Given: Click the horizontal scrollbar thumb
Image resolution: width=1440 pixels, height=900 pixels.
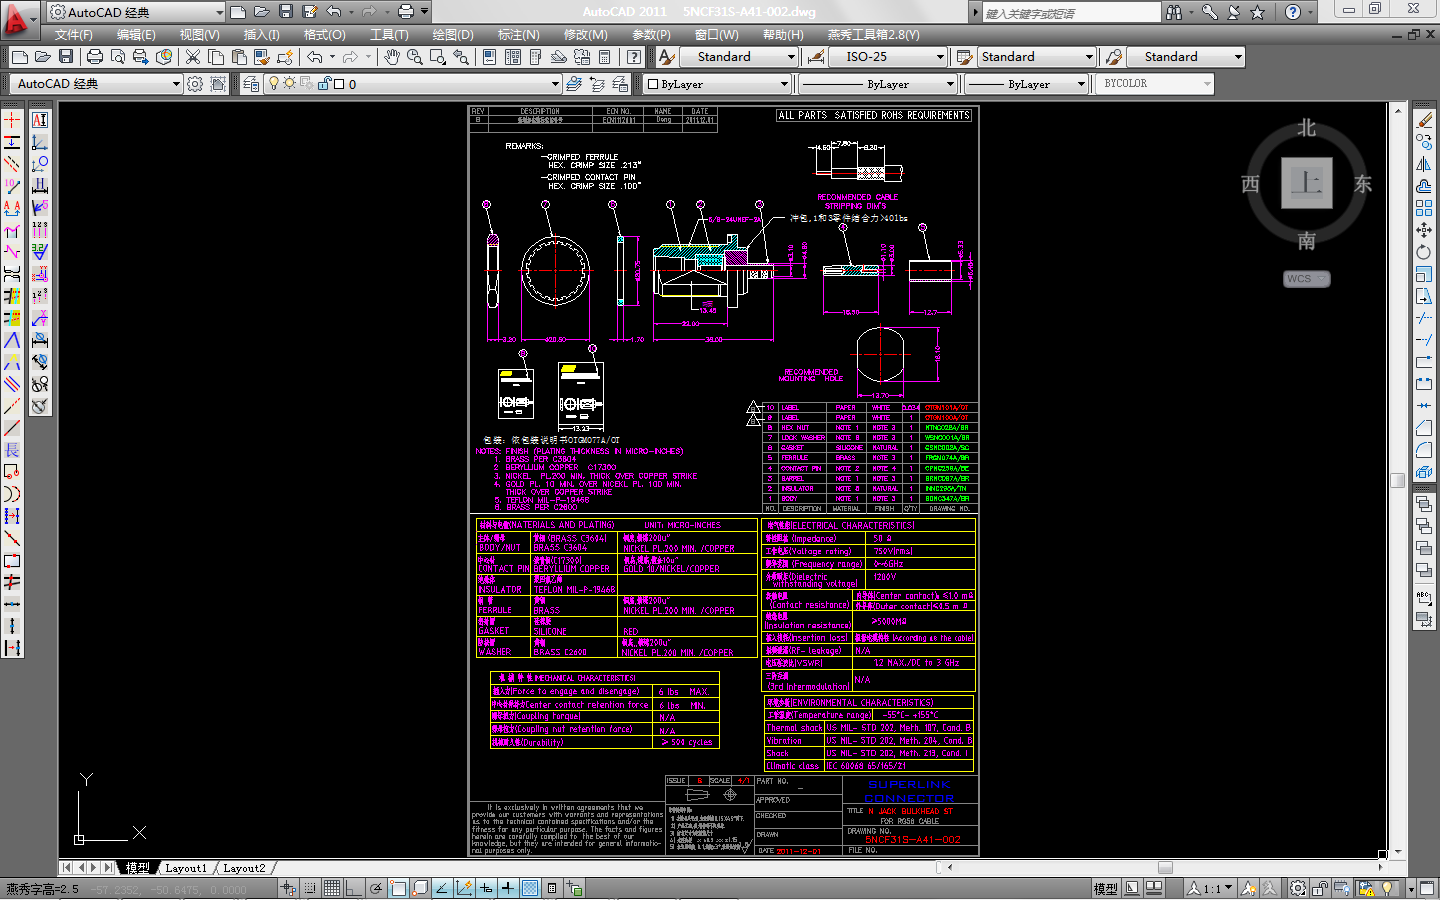Looking at the screenshot, I should click(1166, 867).
